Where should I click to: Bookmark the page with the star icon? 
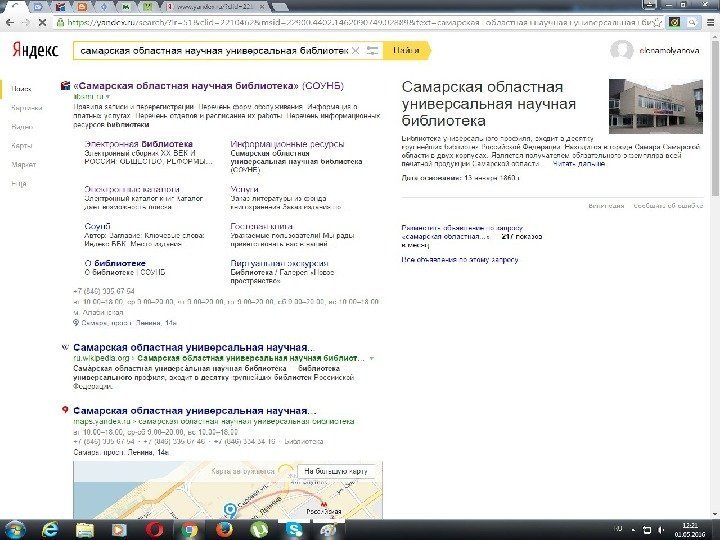[x=658, y=22]
